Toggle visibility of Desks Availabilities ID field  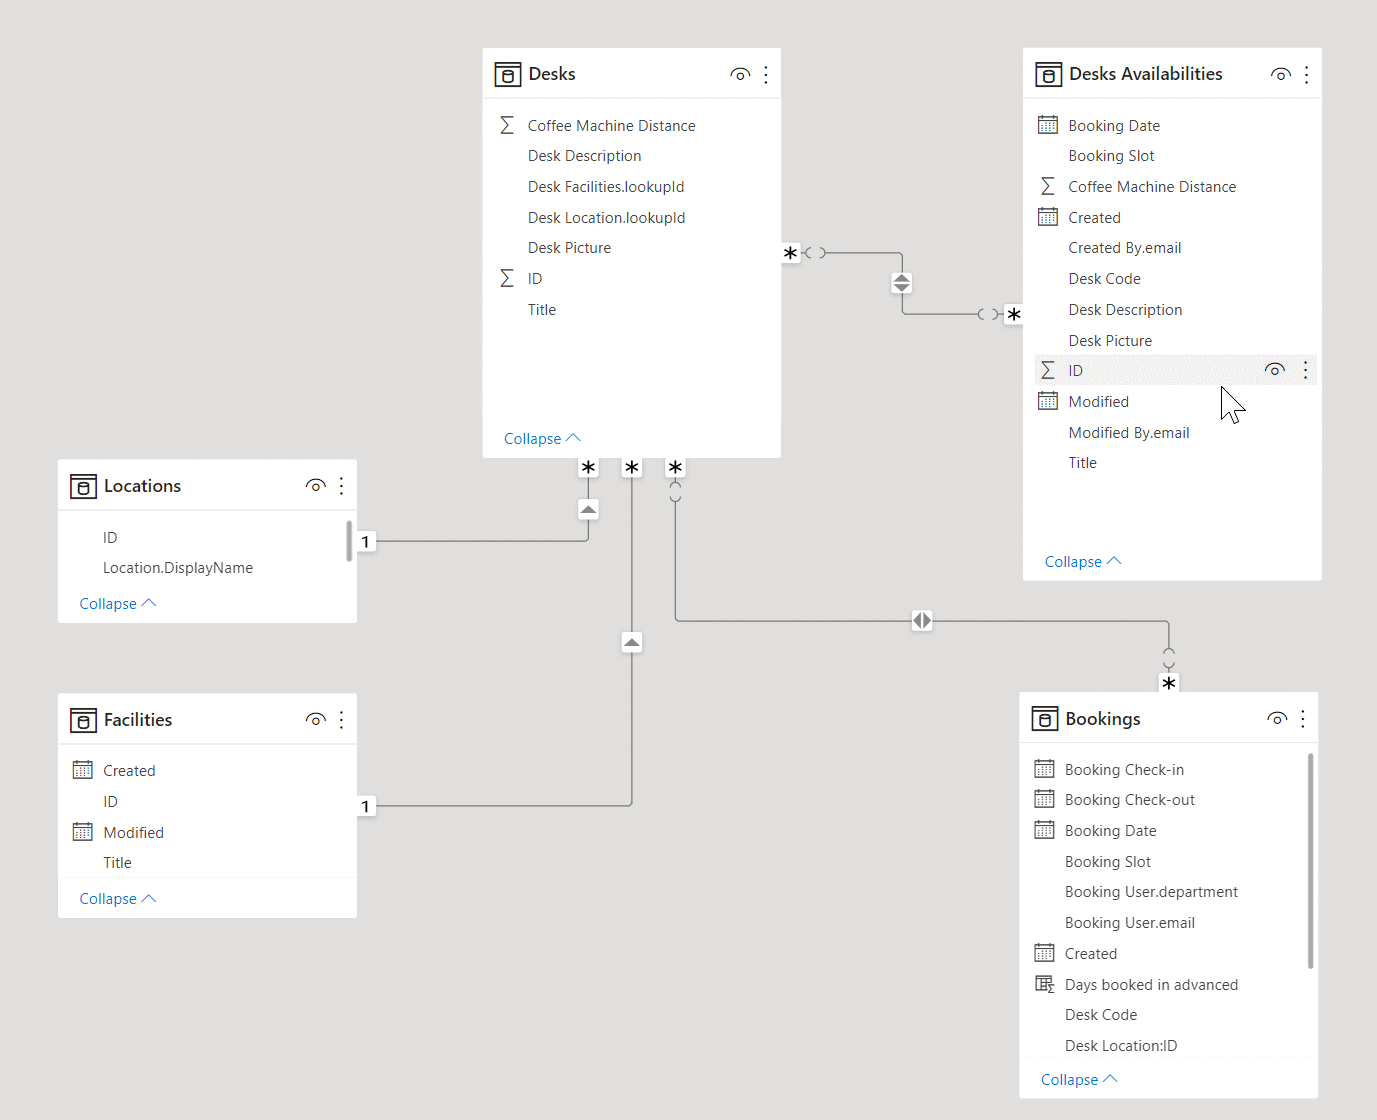click(1275, 370)
